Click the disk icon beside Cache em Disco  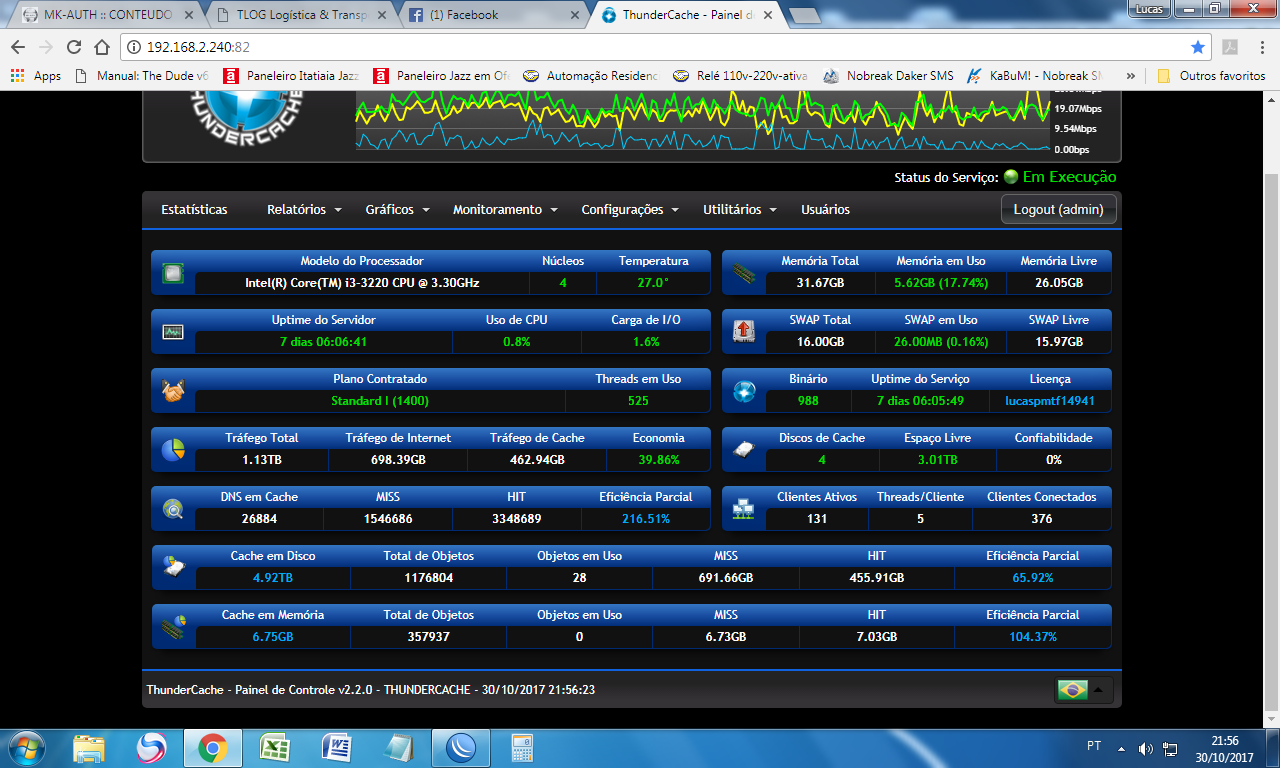tap(173, 568)
